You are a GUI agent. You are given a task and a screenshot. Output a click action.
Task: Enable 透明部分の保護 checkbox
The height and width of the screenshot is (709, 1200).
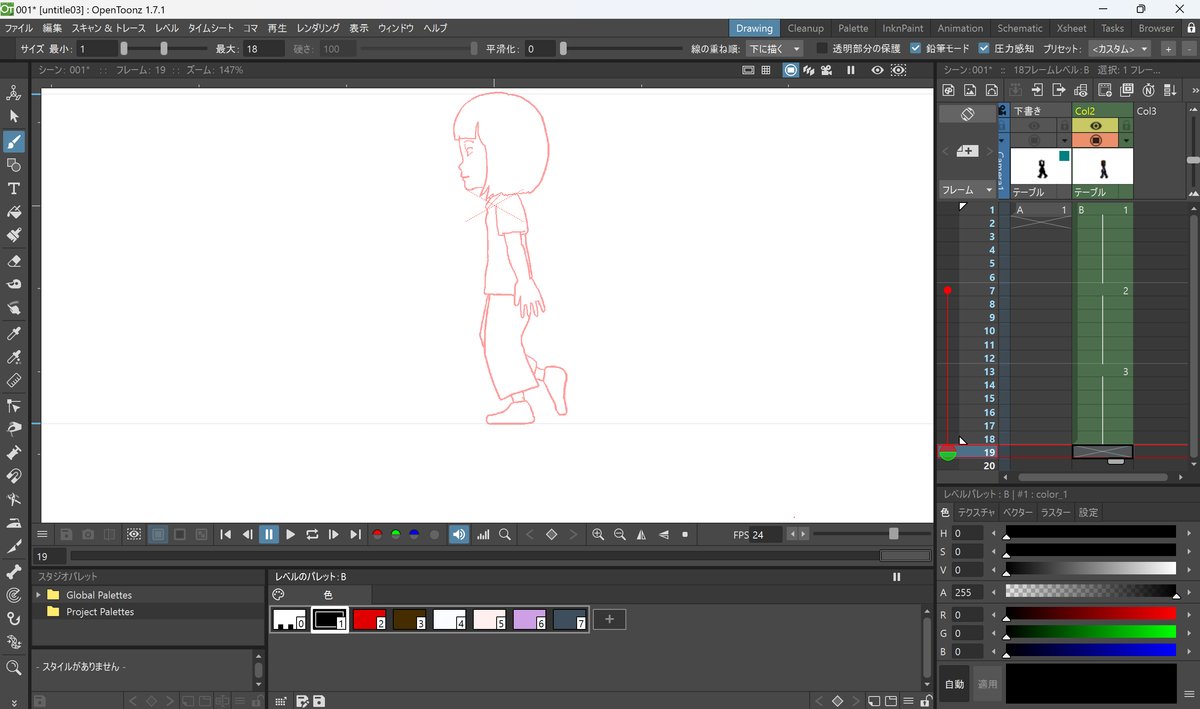point(822,48)
